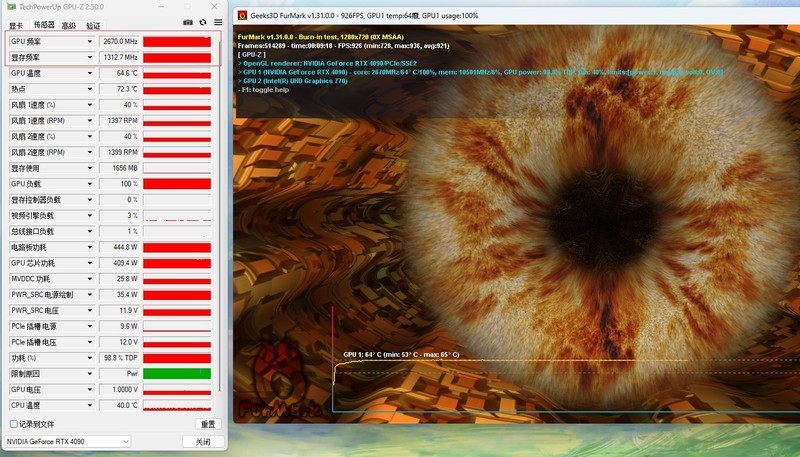Expand the 显存频率 sensor dropdown
800x457 pixels.
coord(90,57)
